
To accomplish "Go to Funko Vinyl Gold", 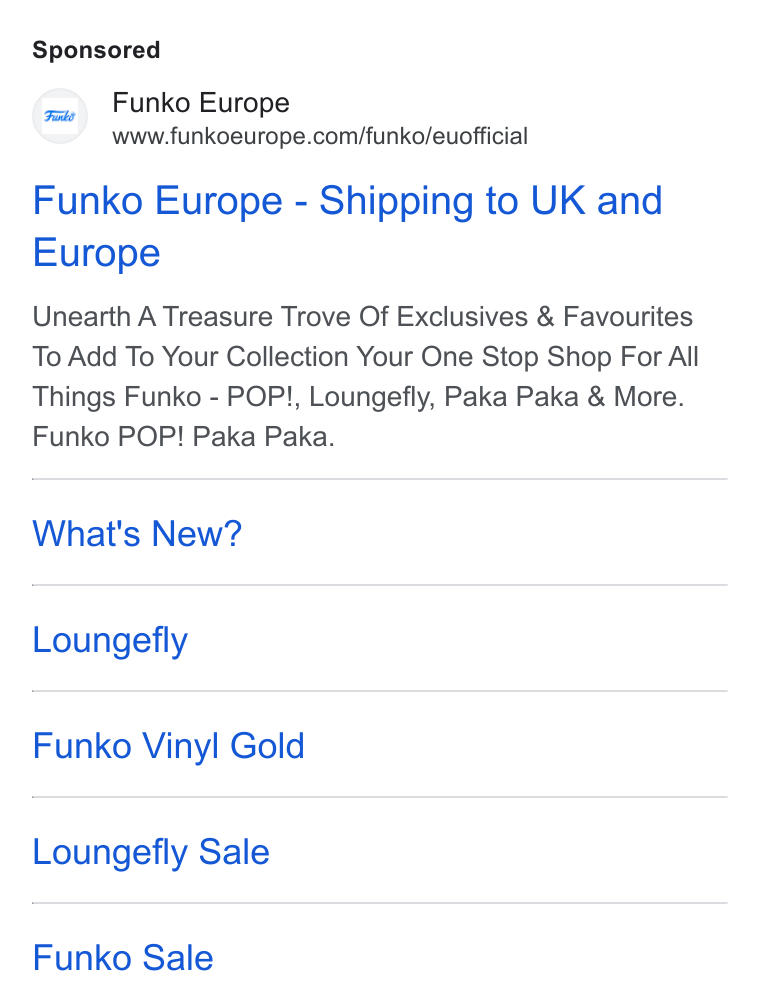I will [168, 746].
